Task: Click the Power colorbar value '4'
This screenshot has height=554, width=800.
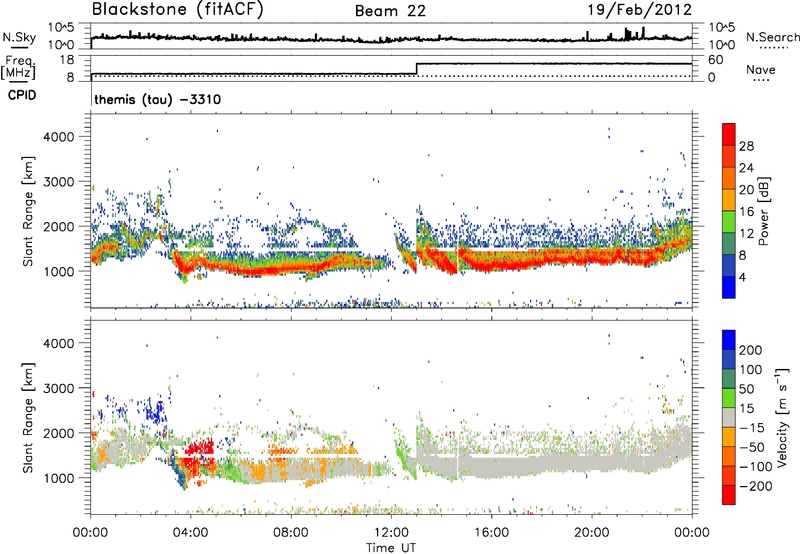Action: (x=743, y=277)
